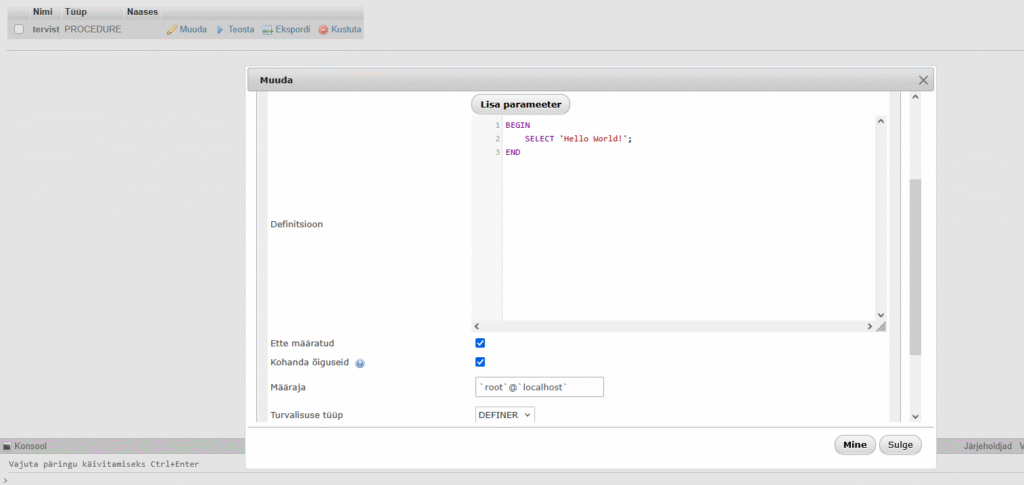
Task: Click the Mine button to submit
Action: pyautogui.click(x=854, y=446)
